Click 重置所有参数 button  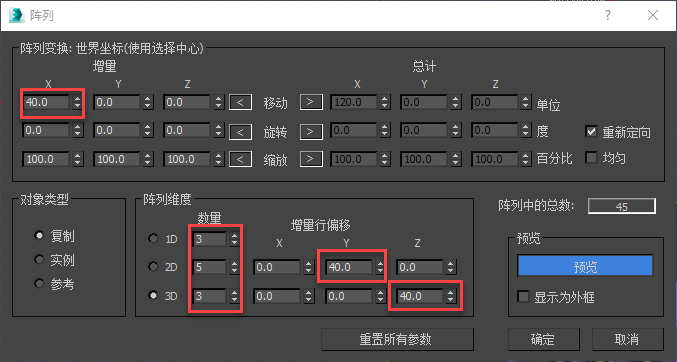pyautogui.click(x=397, y=339)
